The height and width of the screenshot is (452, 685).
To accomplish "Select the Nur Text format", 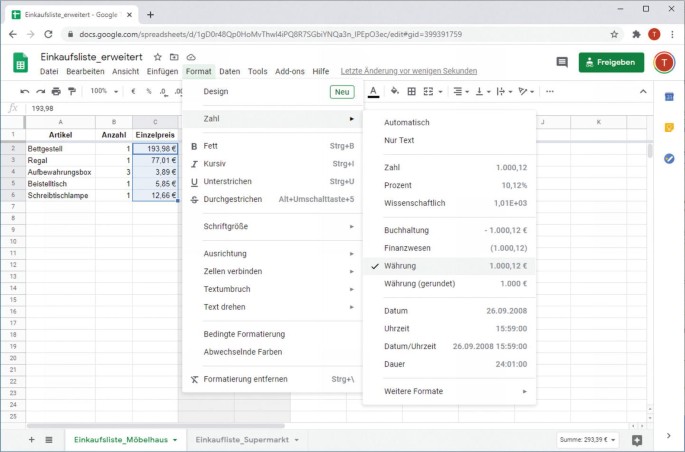I will (449, 140).
